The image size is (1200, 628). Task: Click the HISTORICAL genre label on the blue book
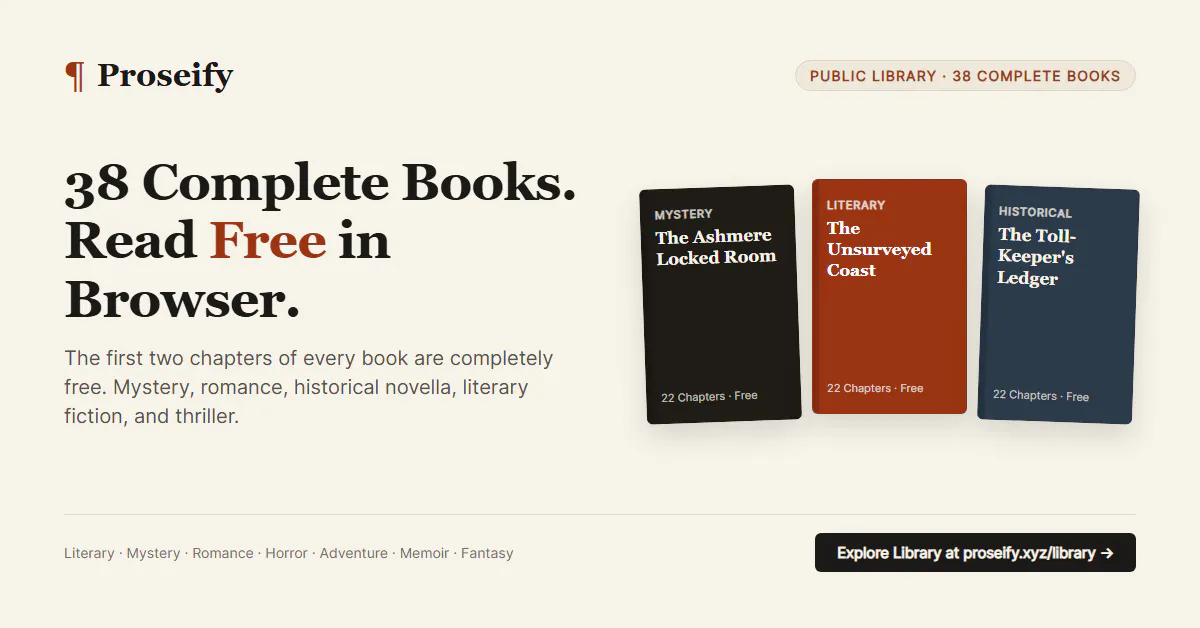coord(1035,212)
